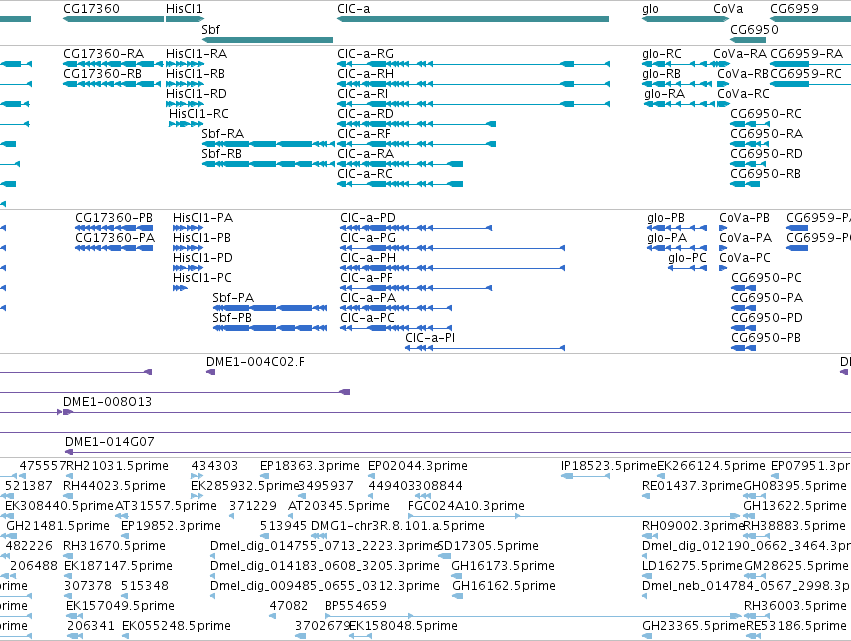This screenshot has width=851, height=641.
Task: Select the GH16162.5prime EST label
Action: 504,587
